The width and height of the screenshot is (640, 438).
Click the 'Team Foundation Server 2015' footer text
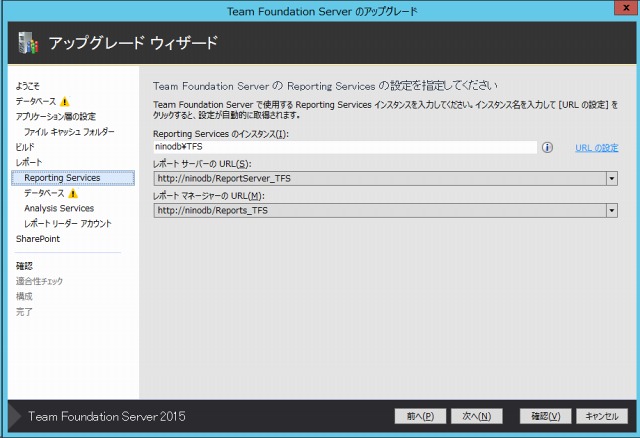pos(107,416)
